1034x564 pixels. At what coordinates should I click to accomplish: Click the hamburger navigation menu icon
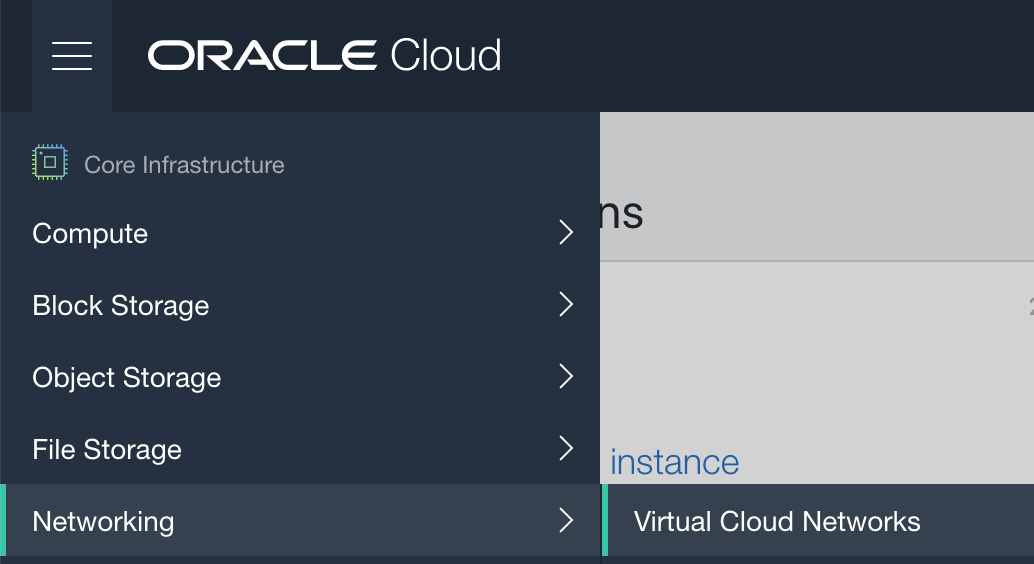tap(72, 56)
